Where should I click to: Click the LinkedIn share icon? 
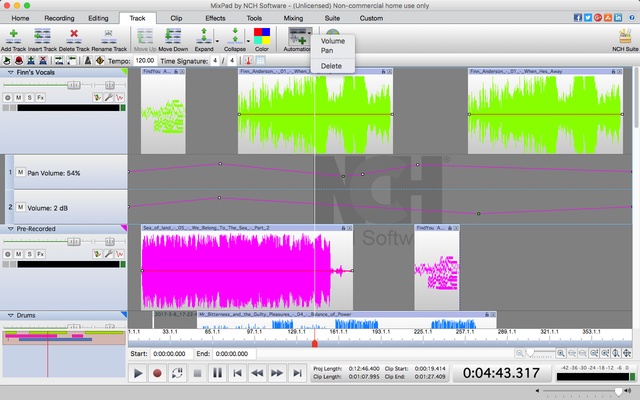[618, 18]
